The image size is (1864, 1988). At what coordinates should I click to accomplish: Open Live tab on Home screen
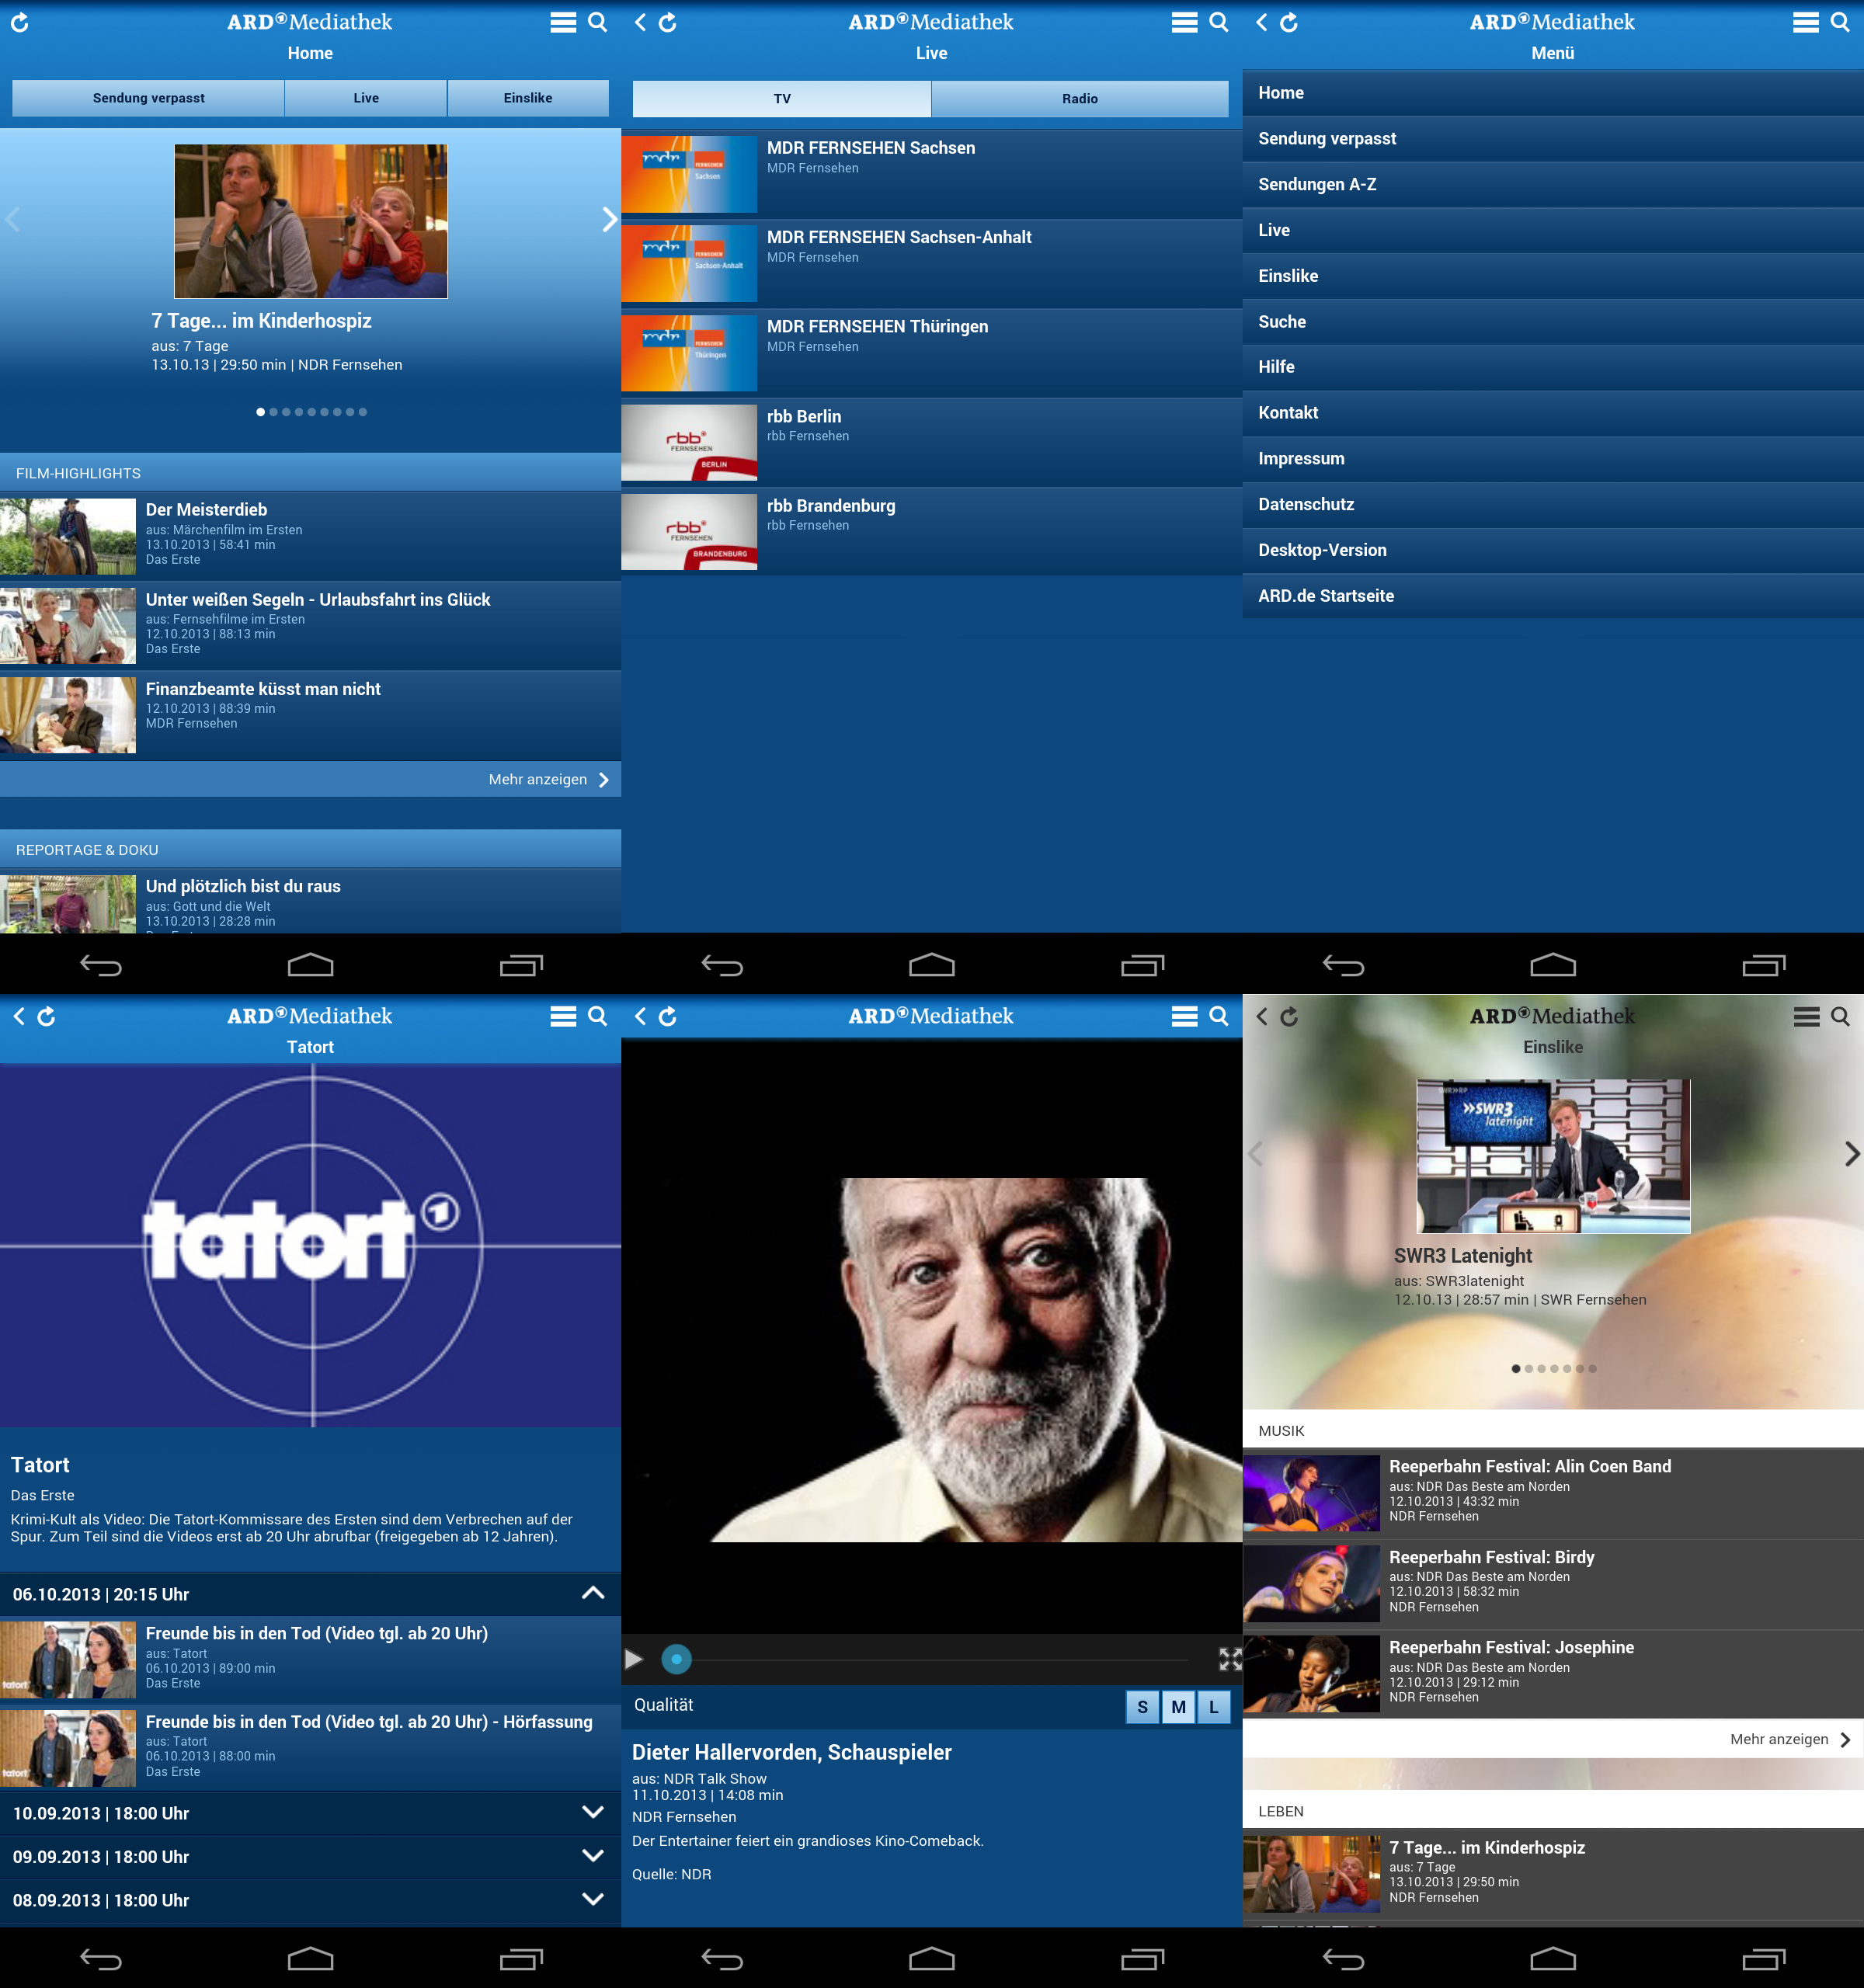pos(366,97)
